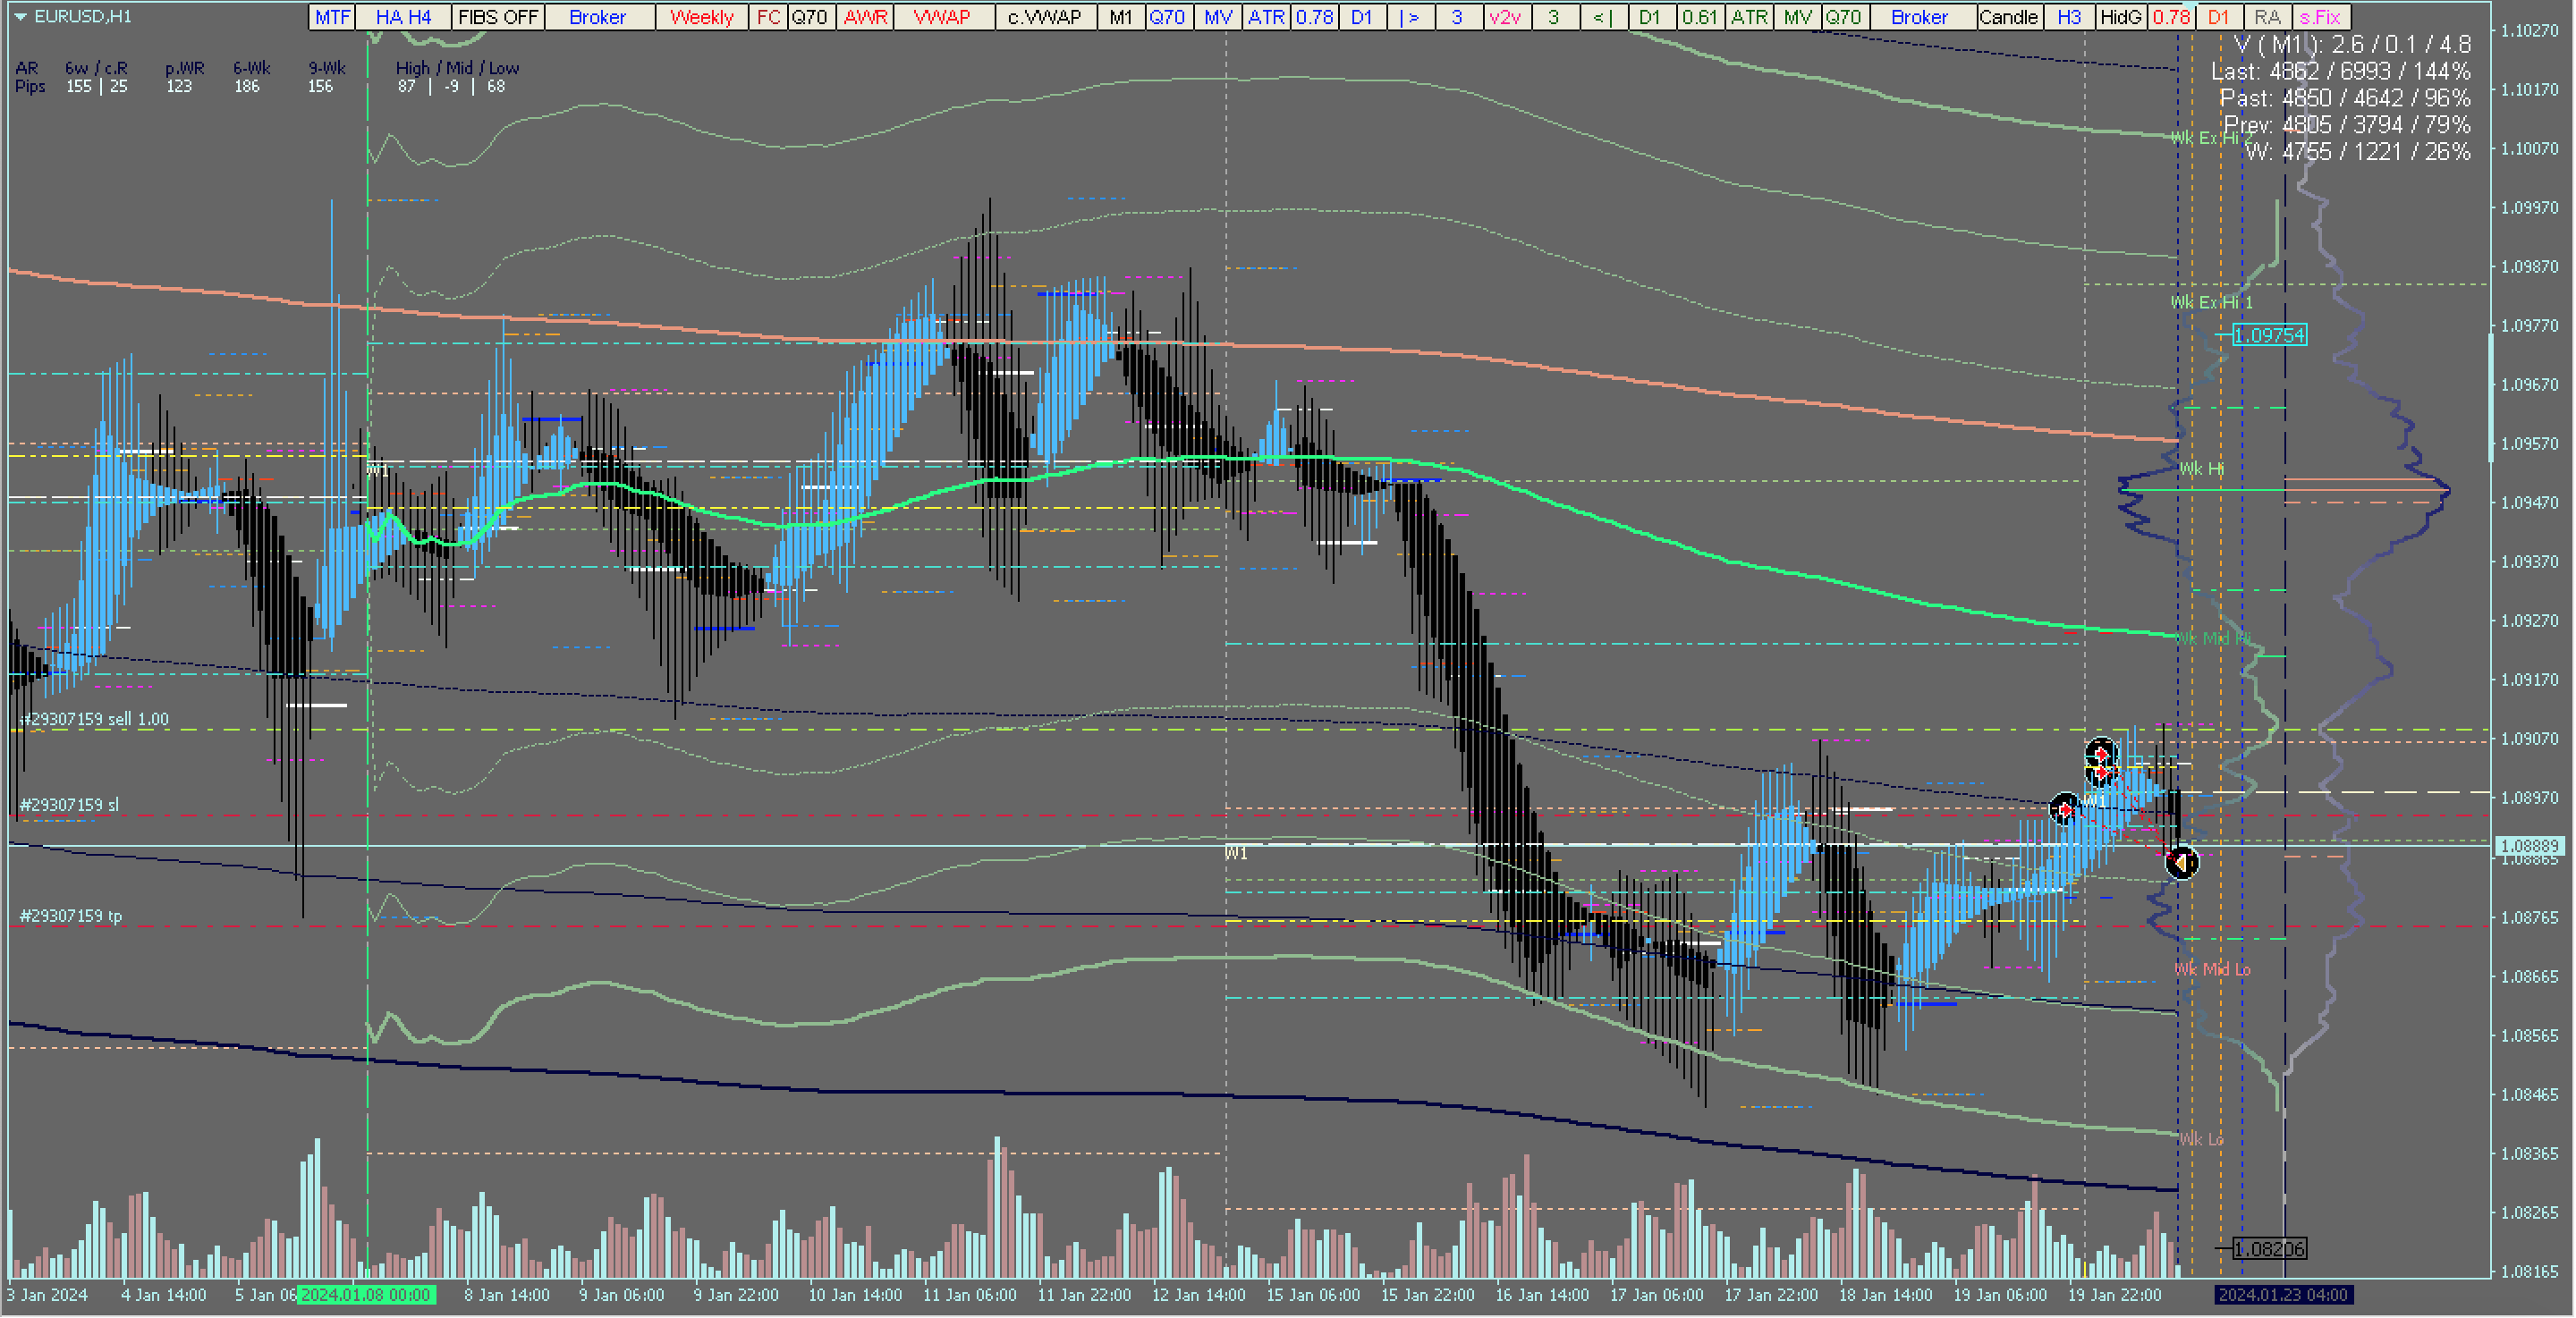
Task: Select the M1 timeframe button
Action: point(1120,17)
